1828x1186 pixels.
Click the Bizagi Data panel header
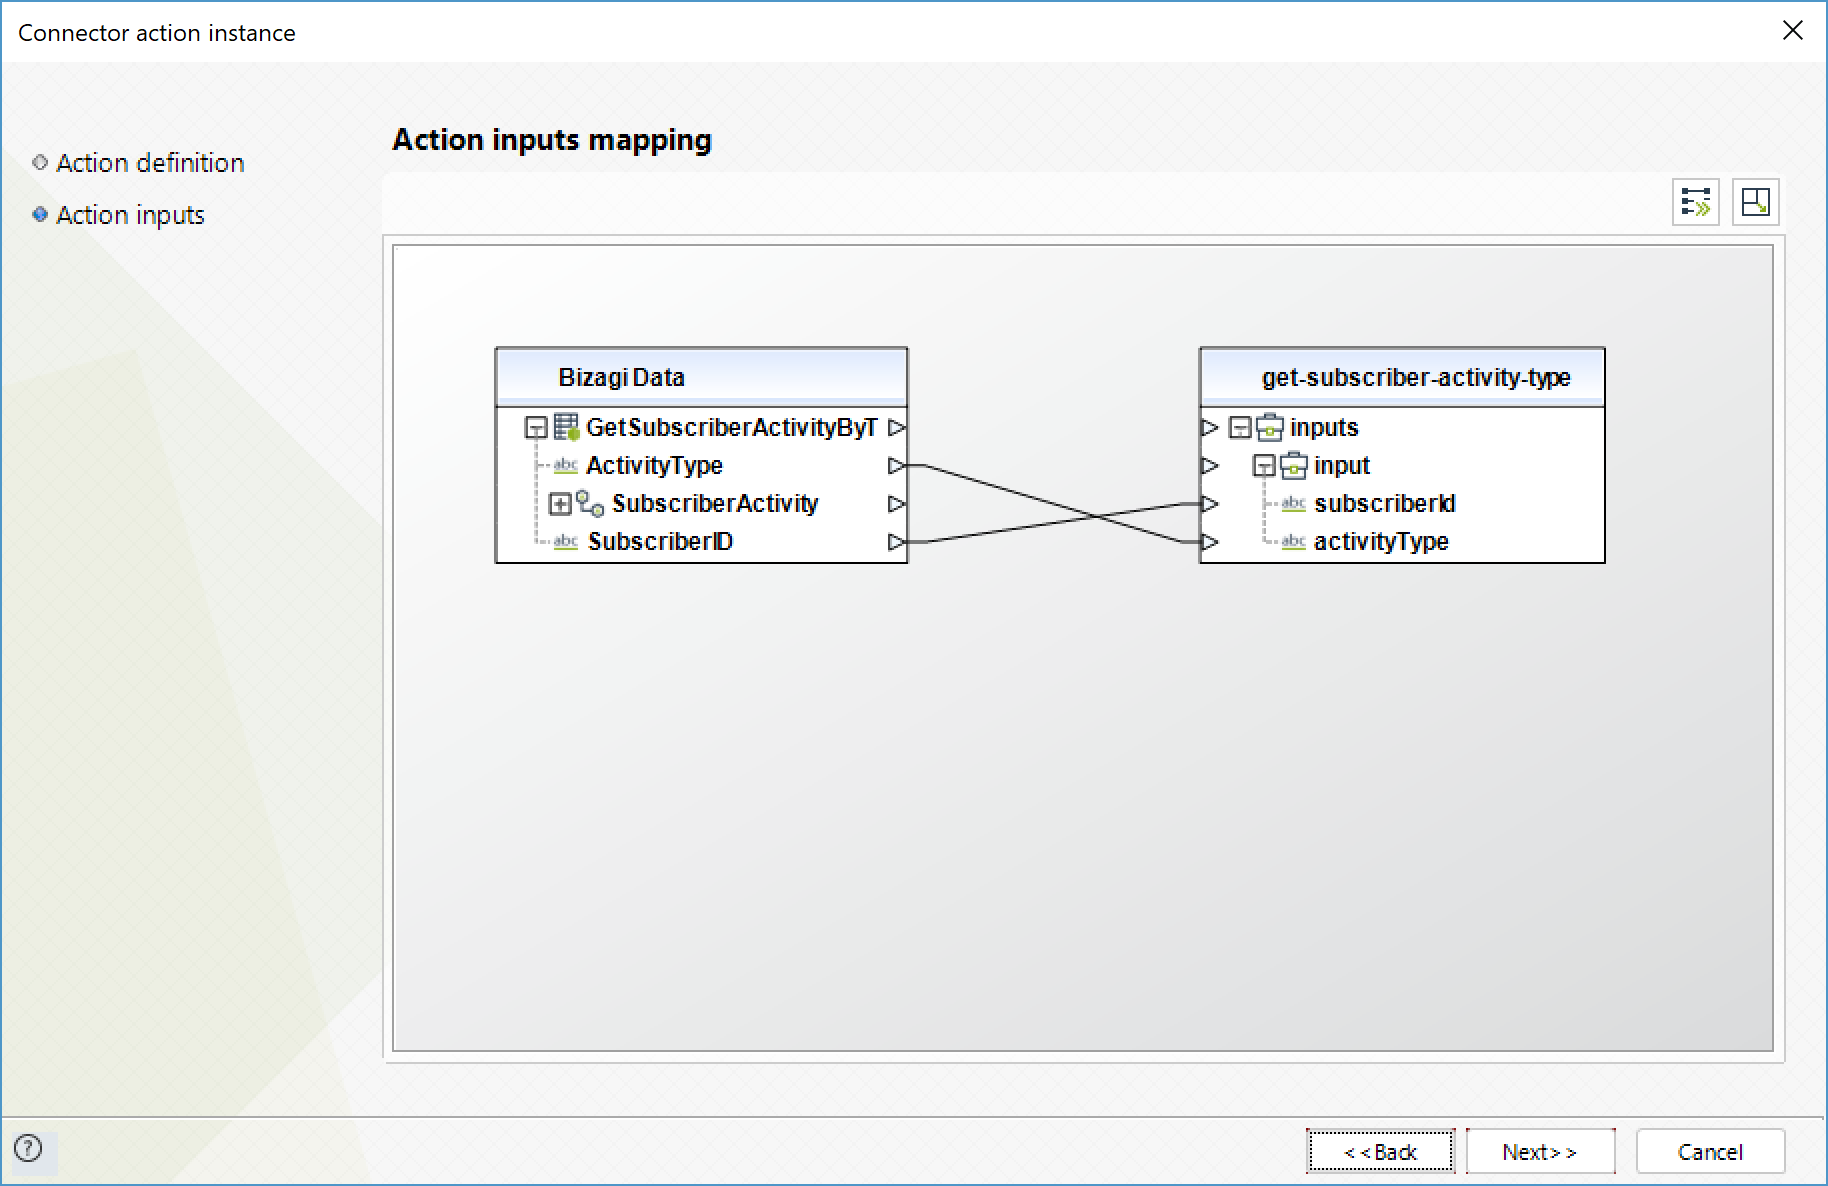tap(701, 377)
